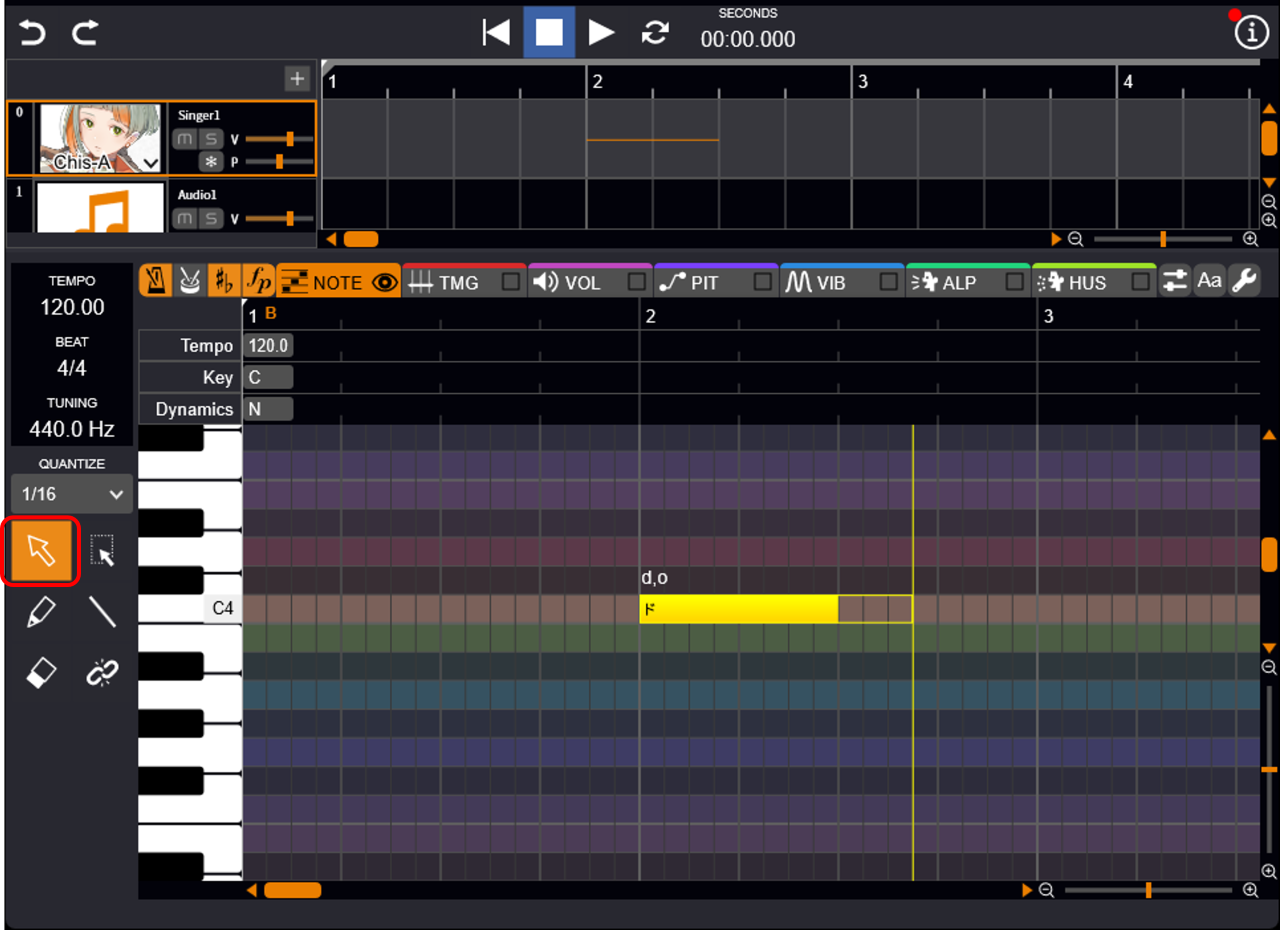The height and width of the screenshot is (930, 1280).
Task: Expand the Chis-A singer dropdown
Action: coord(150,162)
